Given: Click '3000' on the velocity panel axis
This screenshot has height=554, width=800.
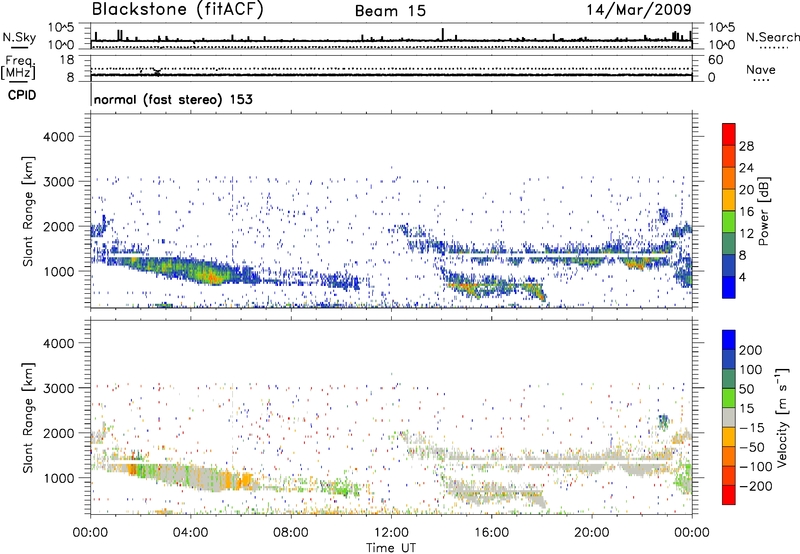Looking at the screenshot, I should pyautogui.click(x=59, y=388).
